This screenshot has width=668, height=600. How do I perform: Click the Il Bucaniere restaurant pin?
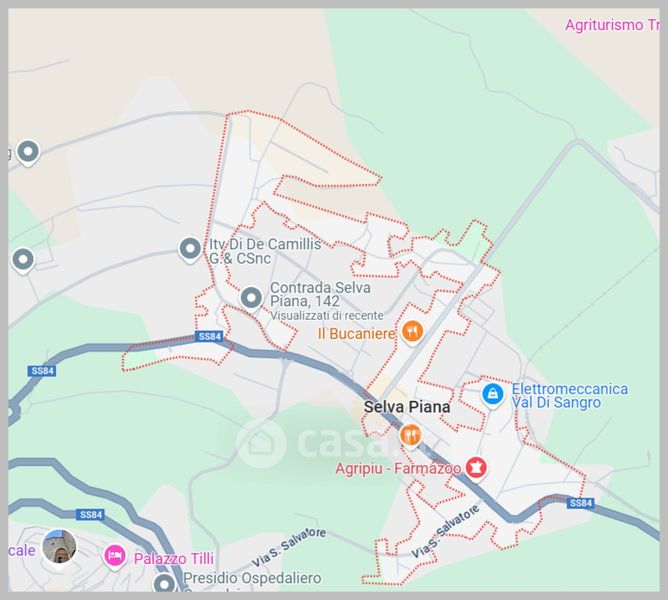tap(412, 332)
